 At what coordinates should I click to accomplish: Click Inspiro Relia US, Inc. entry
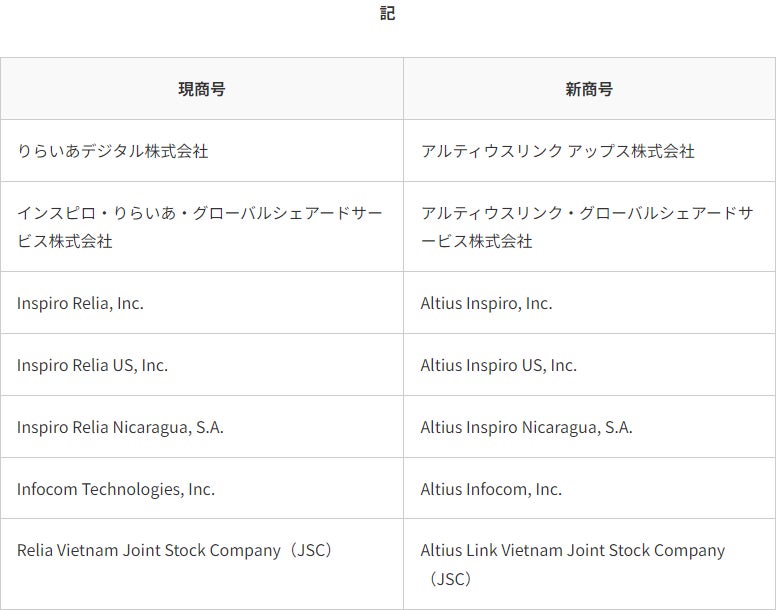point(92,365)
